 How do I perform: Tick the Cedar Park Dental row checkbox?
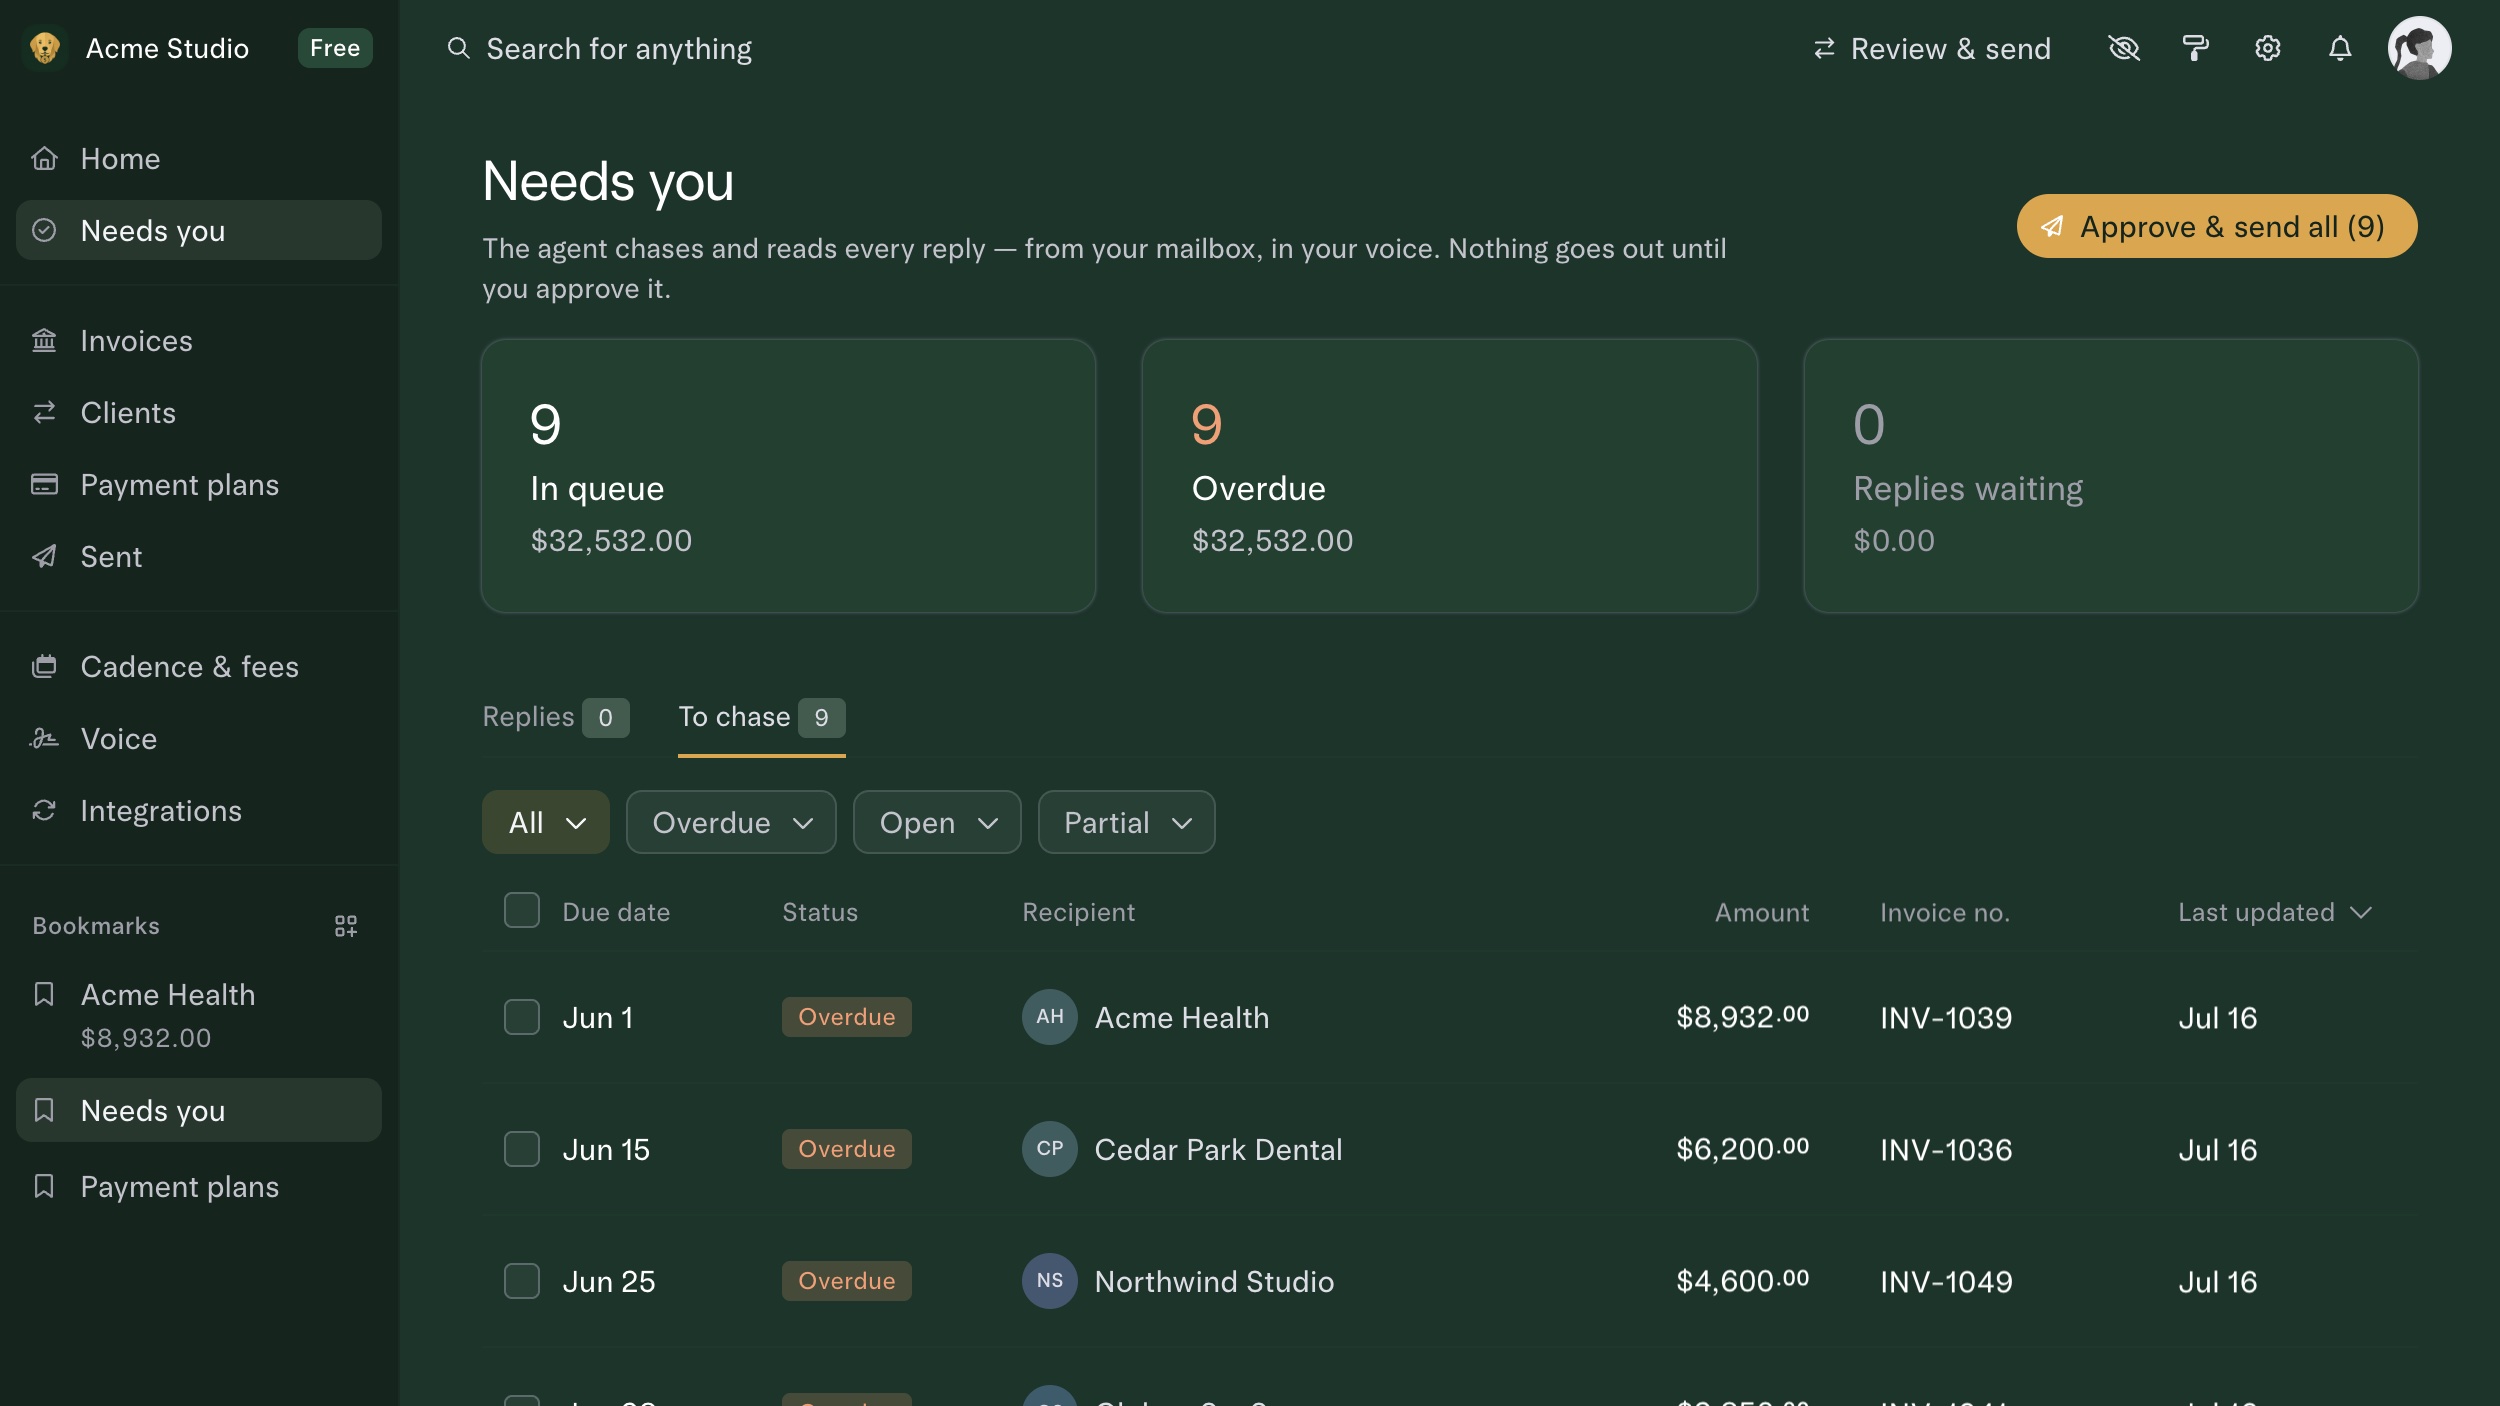pyautogui.click(x=522, y=1149)
